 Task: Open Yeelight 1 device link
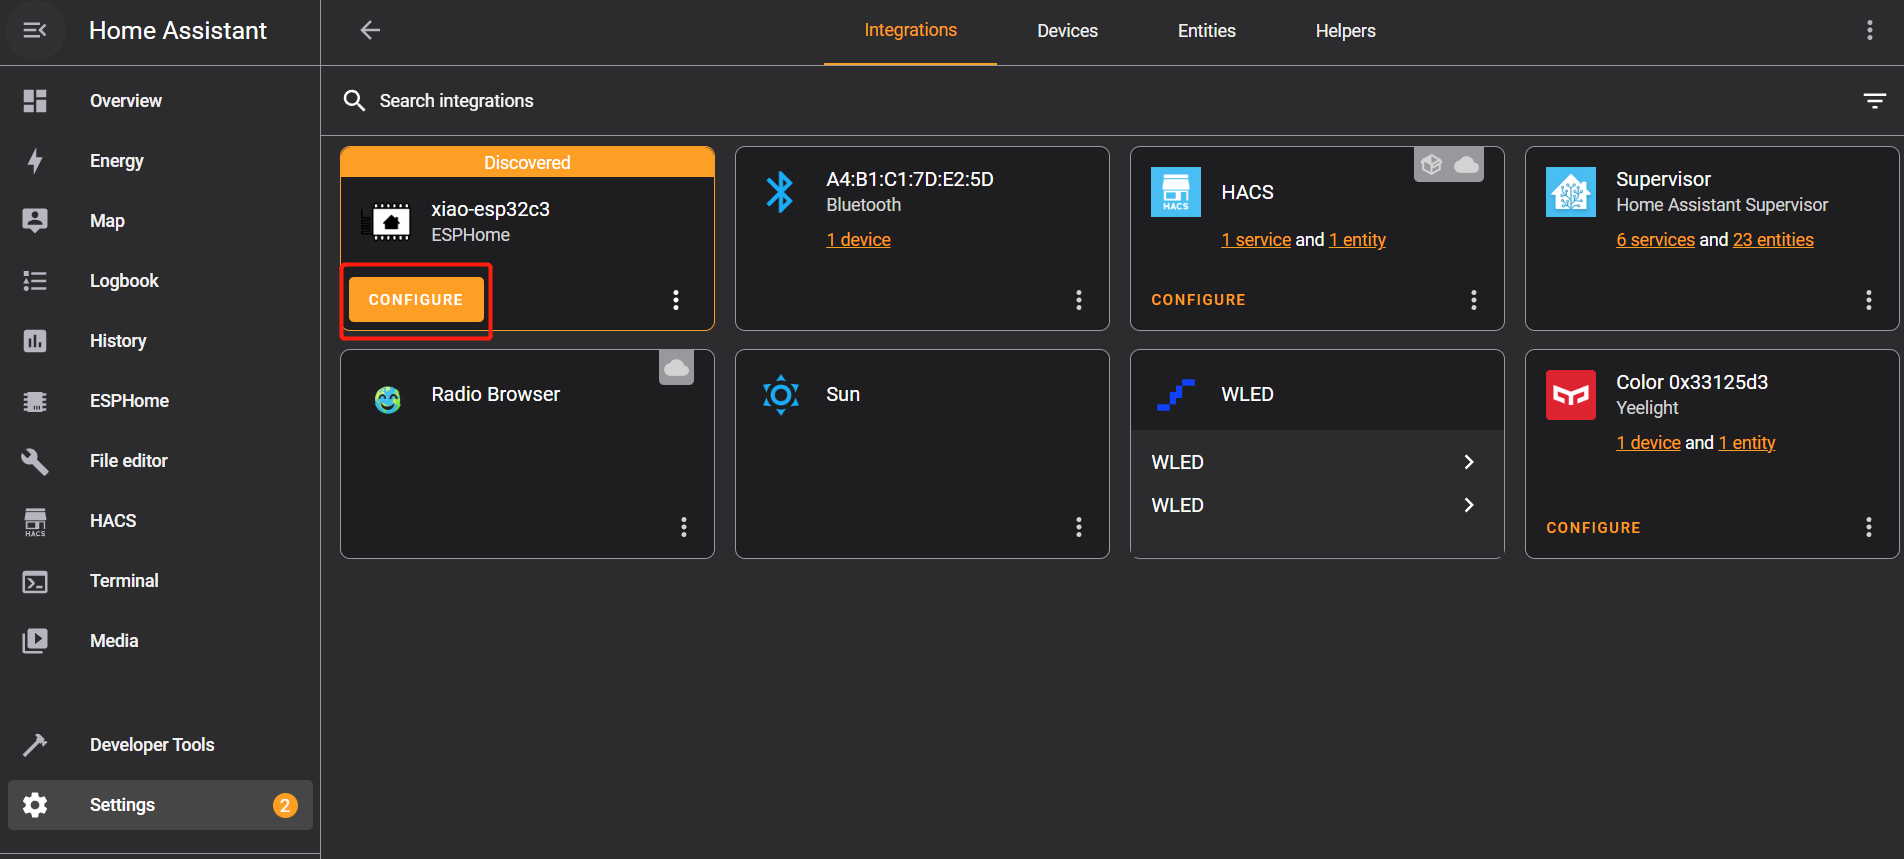pos(1648,443)
